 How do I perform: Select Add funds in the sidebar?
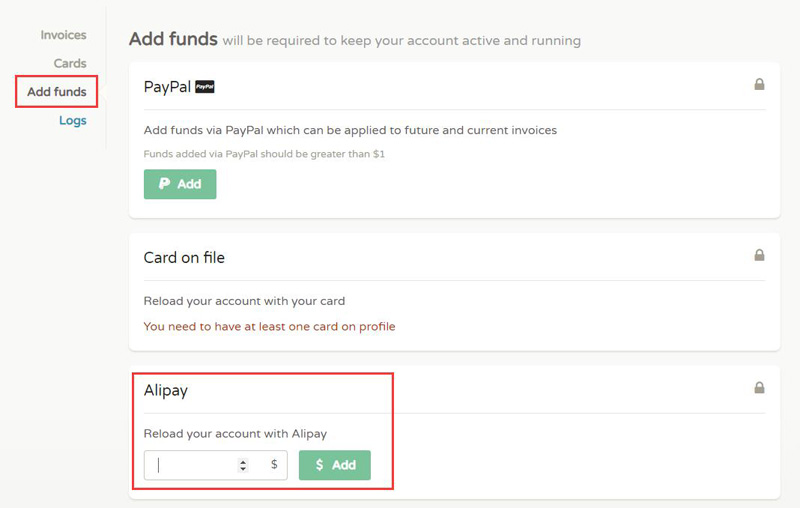(57, 92)
